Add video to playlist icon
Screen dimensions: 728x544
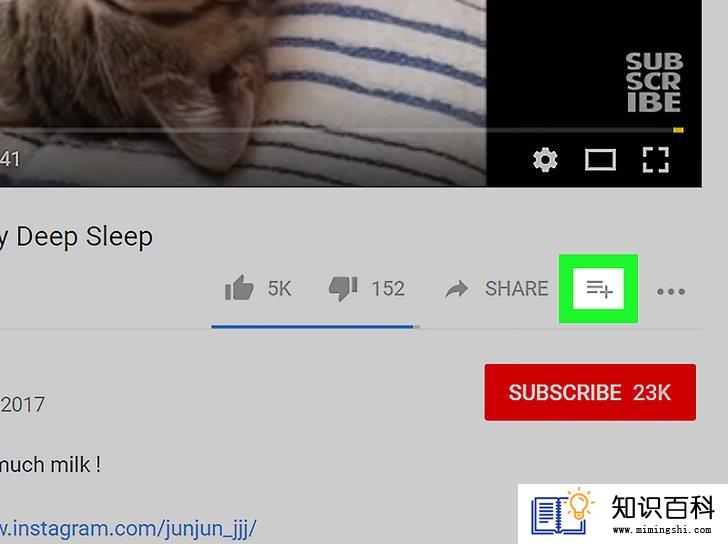click(599, 288)
